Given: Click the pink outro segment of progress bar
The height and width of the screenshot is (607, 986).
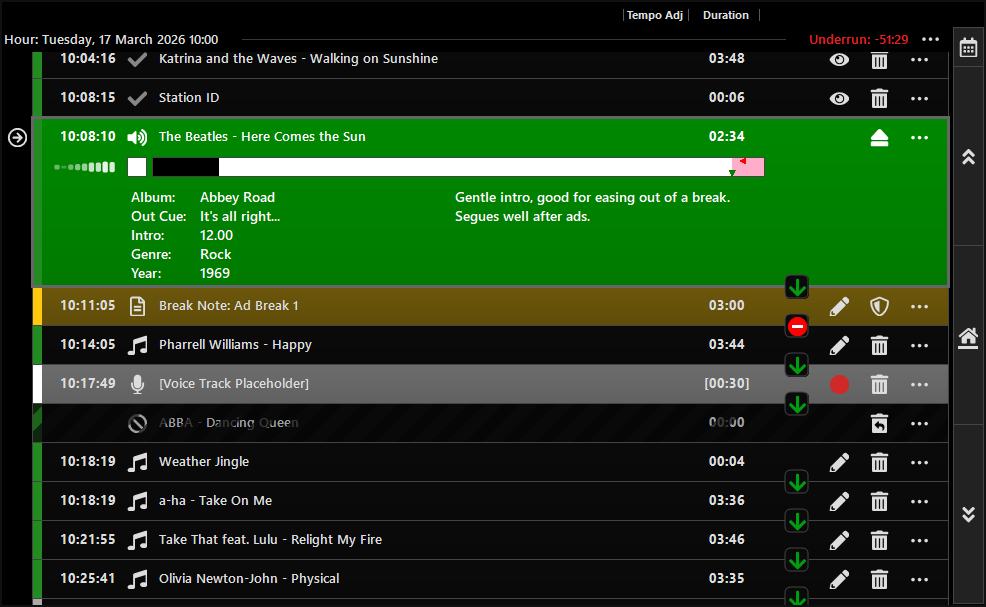Looking at the screenshot, I should pyautogui.click(x=748, y=167).
